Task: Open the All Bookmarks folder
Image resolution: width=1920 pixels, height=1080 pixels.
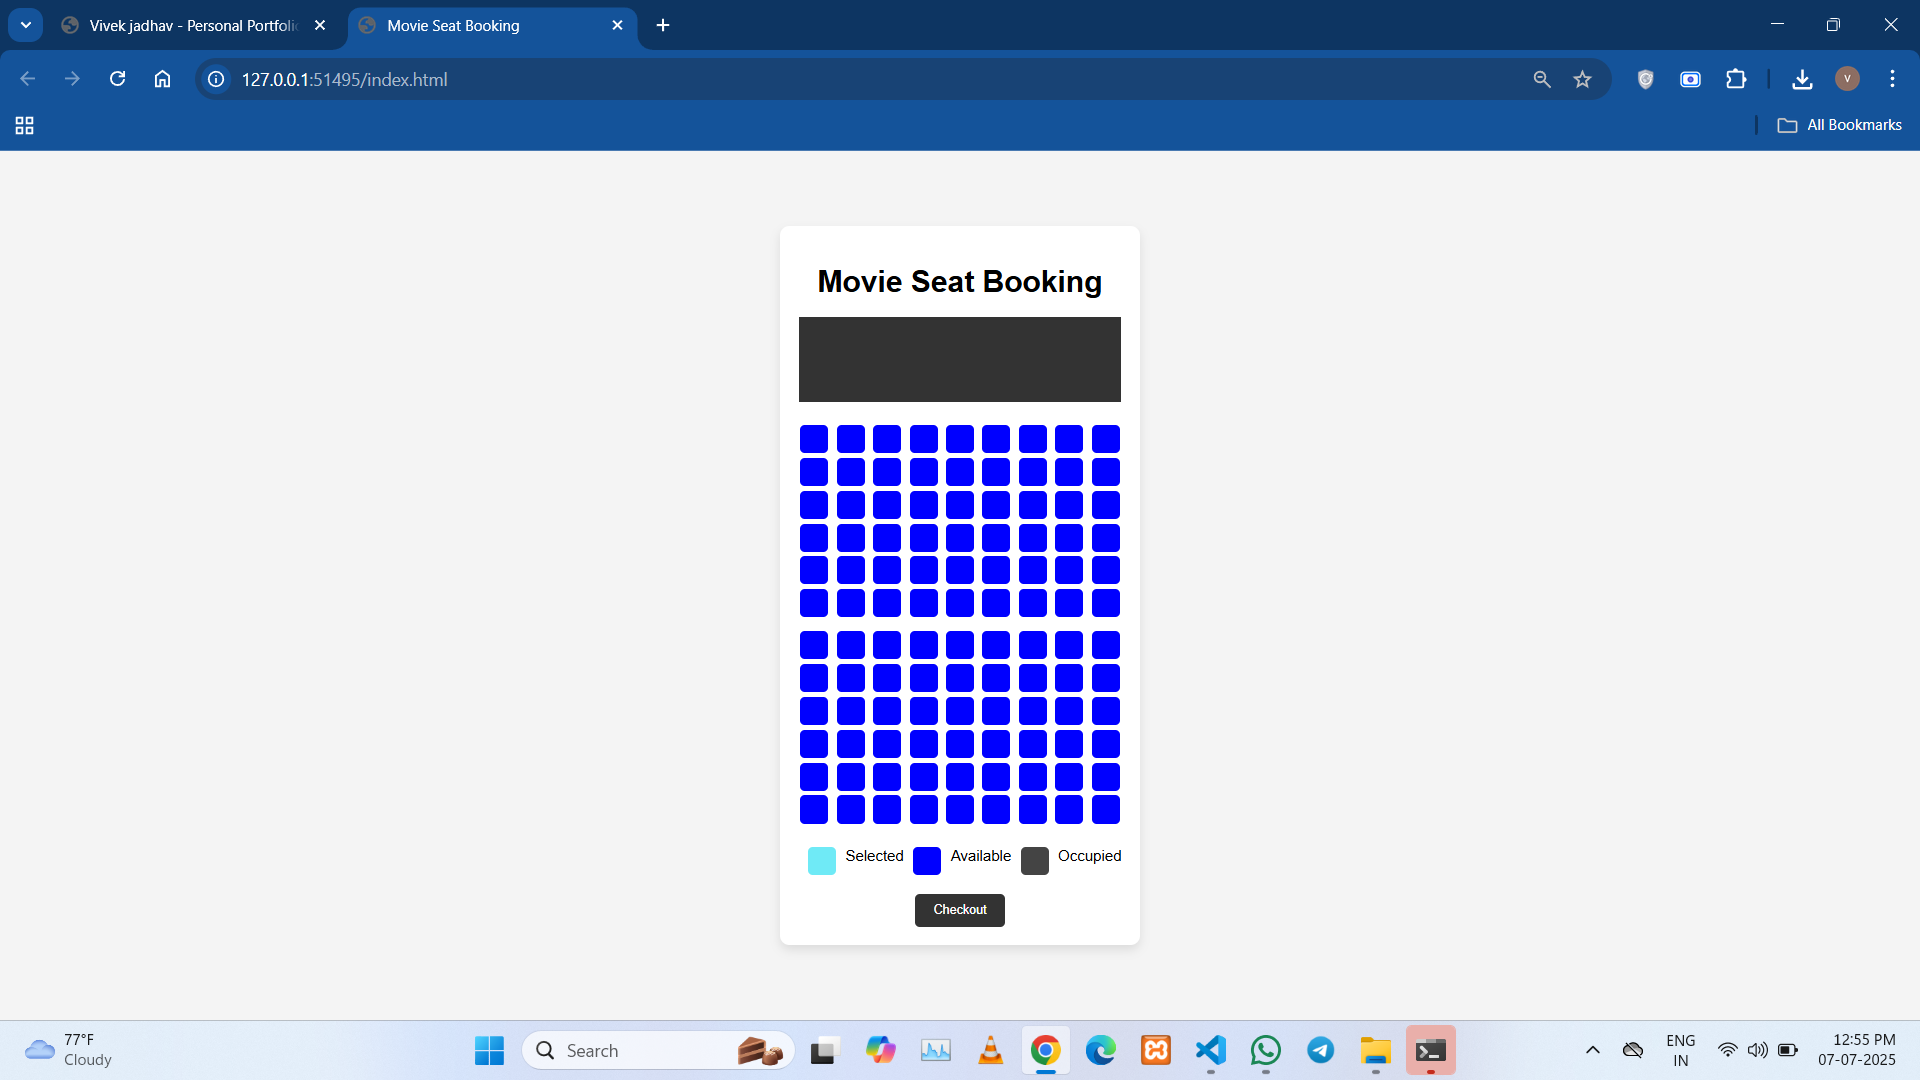Action: pyautogui.click(x=1839, y=125)
